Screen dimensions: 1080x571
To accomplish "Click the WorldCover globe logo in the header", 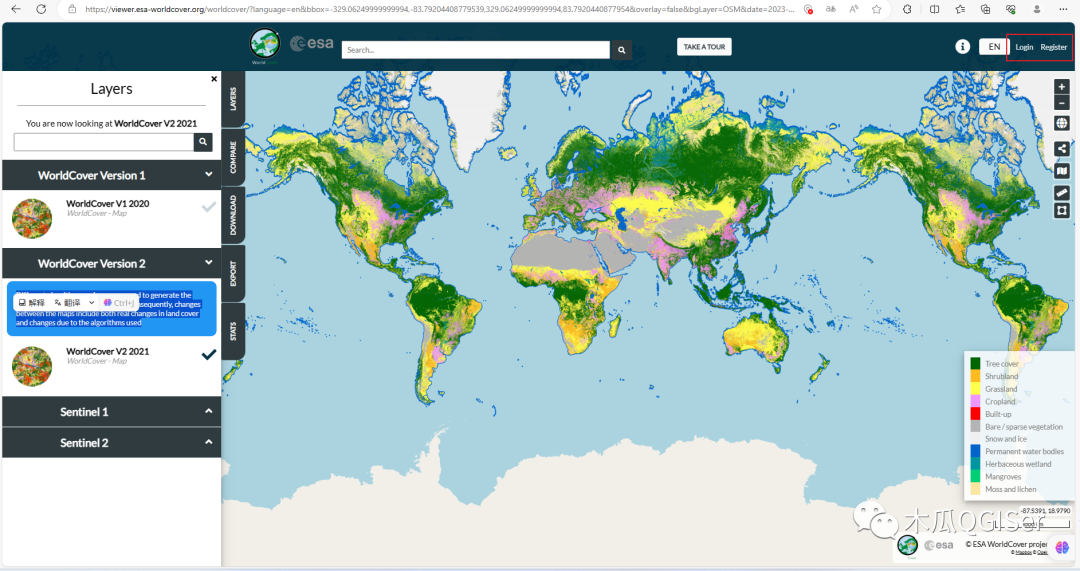I will point(265,45).
